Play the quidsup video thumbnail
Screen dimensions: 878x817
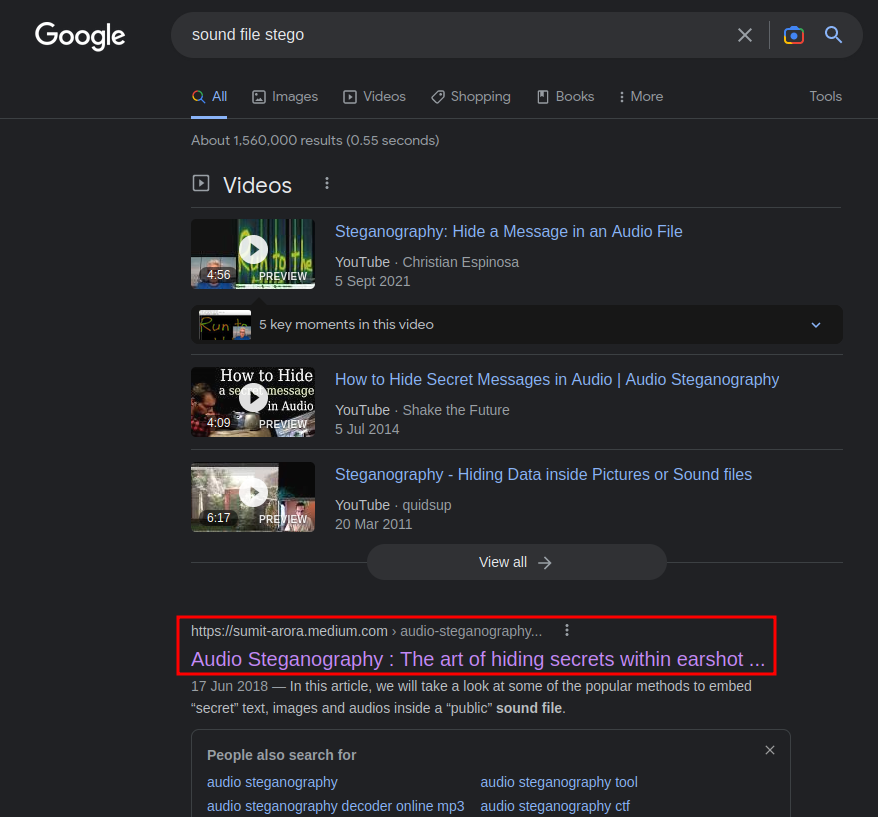pyautogui.click(x=253, y=497)
